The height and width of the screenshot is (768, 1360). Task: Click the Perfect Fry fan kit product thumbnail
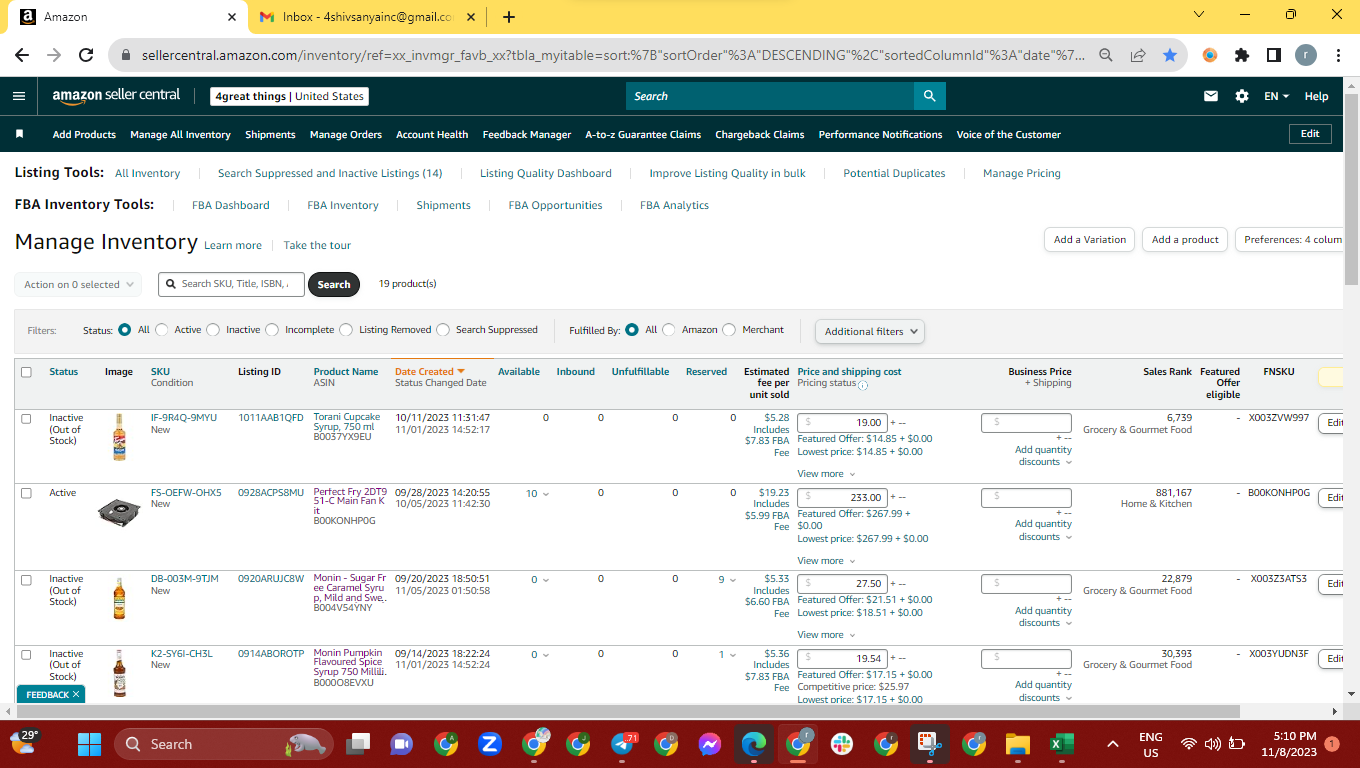(119, 512)
